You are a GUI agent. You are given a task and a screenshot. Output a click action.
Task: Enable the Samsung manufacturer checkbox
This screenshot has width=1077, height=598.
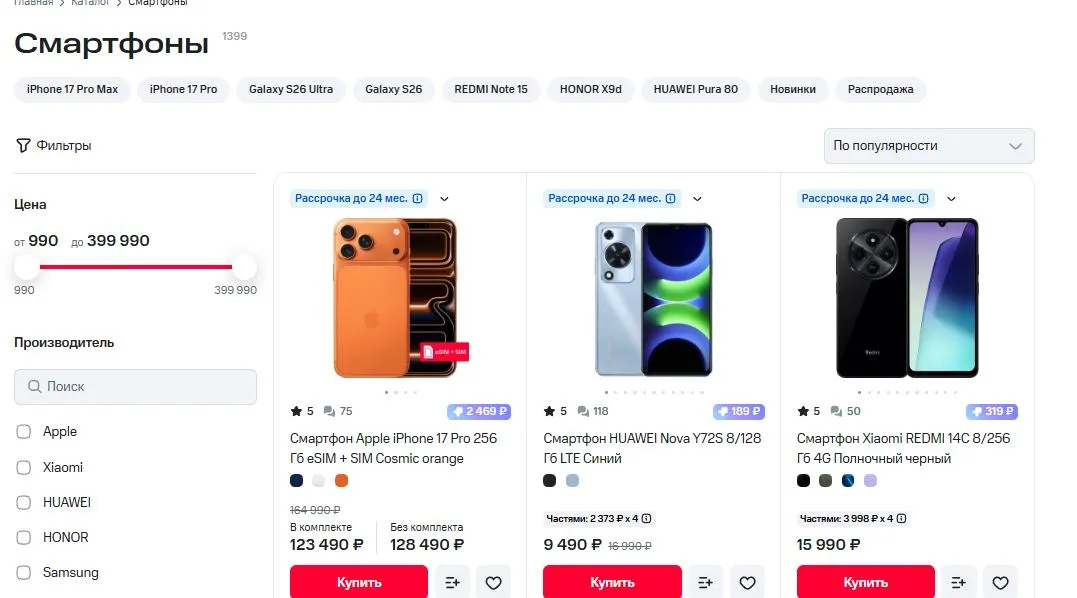pyautogui.click(x=24, y=573)
